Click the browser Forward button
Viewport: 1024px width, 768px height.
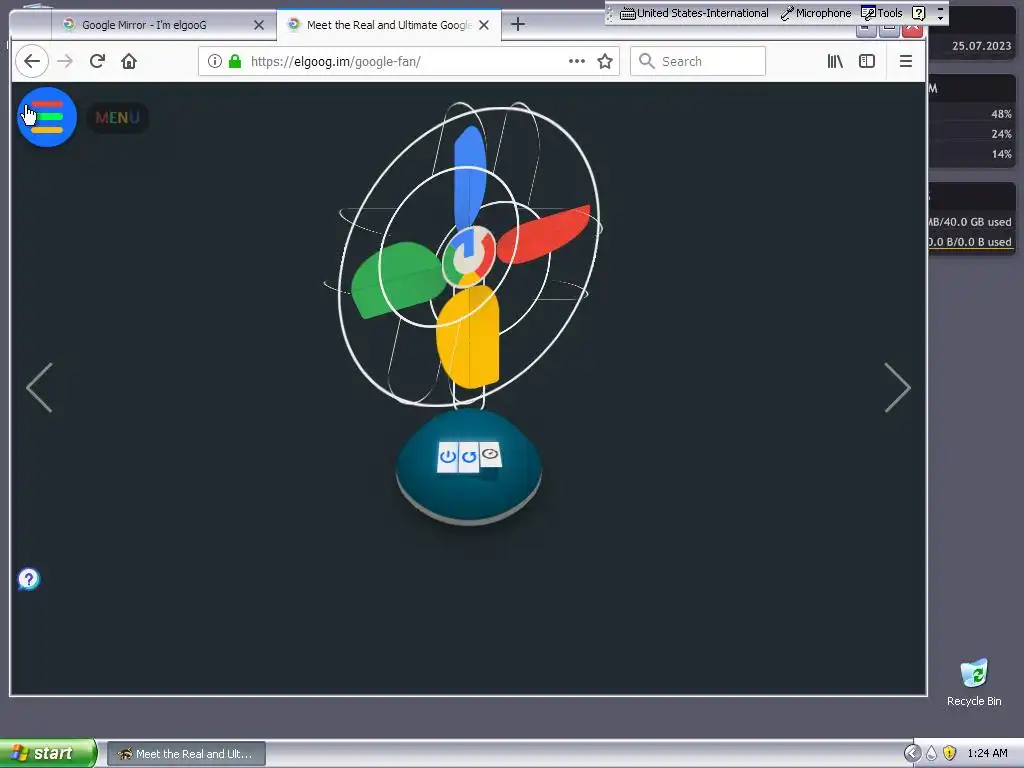click(65, 61)
